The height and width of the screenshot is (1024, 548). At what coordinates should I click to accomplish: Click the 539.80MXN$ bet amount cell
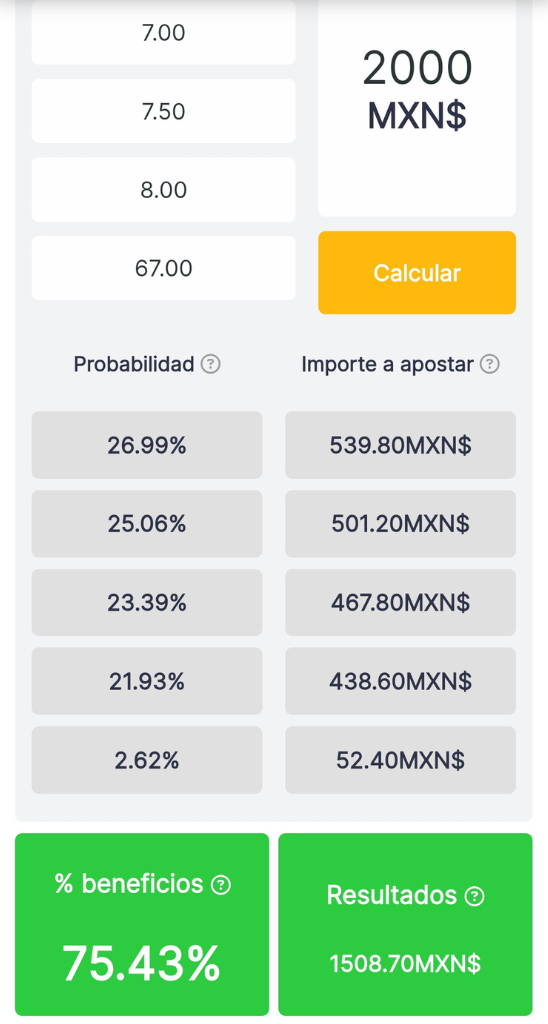(400, 445)
